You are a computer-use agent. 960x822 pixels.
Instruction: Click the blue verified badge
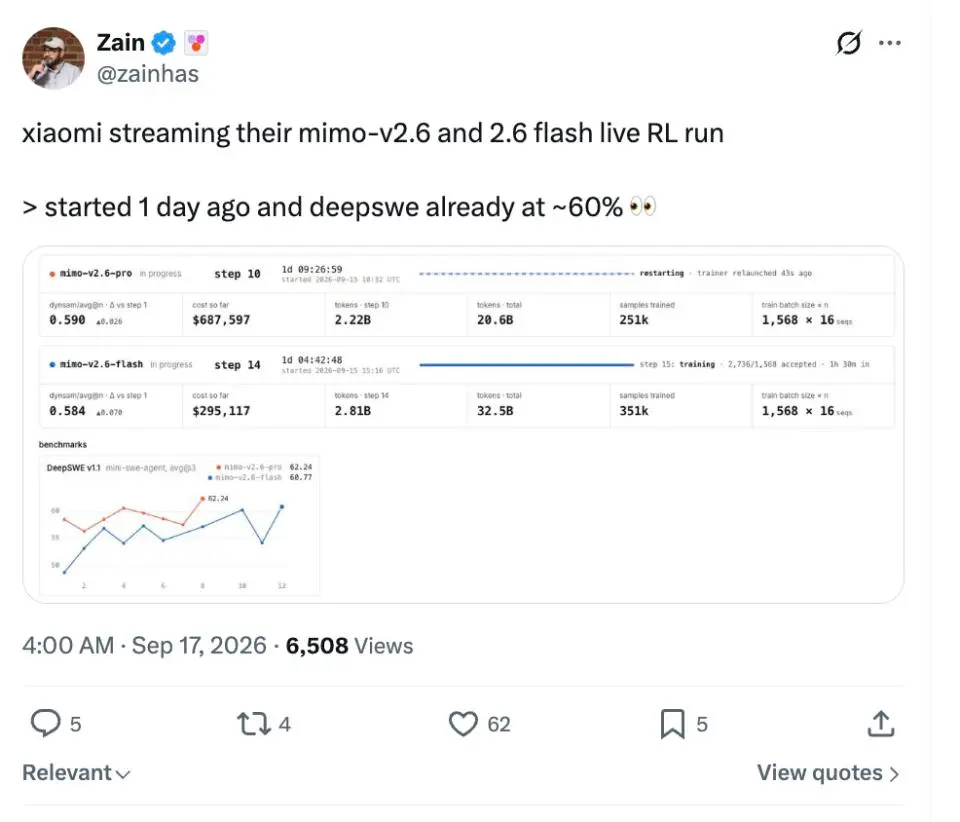tap(163, 43)
